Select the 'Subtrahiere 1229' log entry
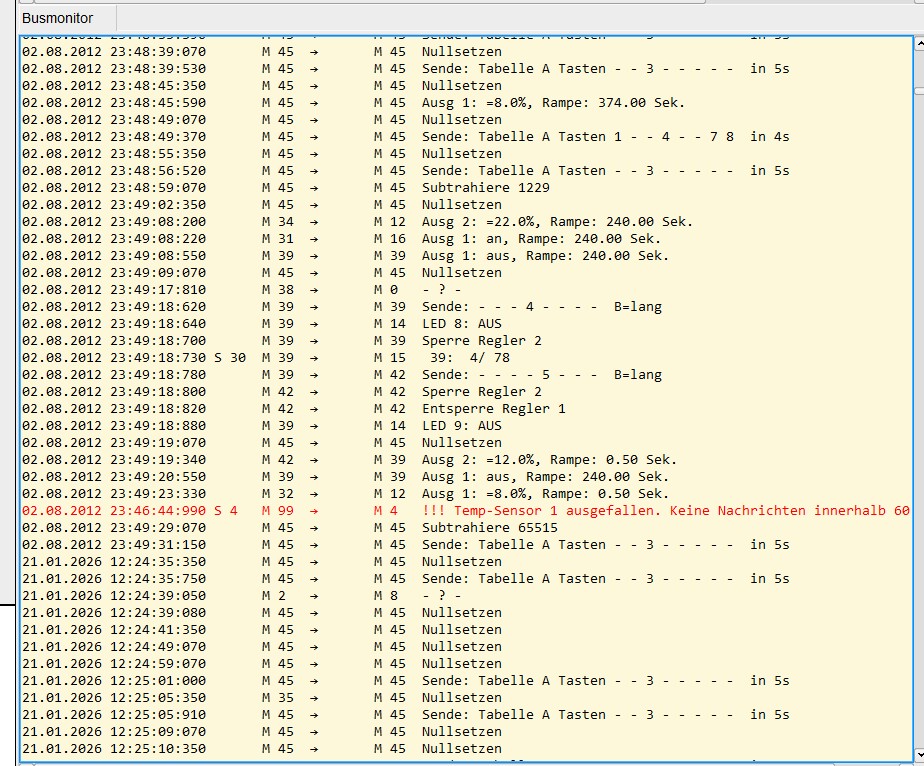The image size is (924, 766). pos(485,188)
